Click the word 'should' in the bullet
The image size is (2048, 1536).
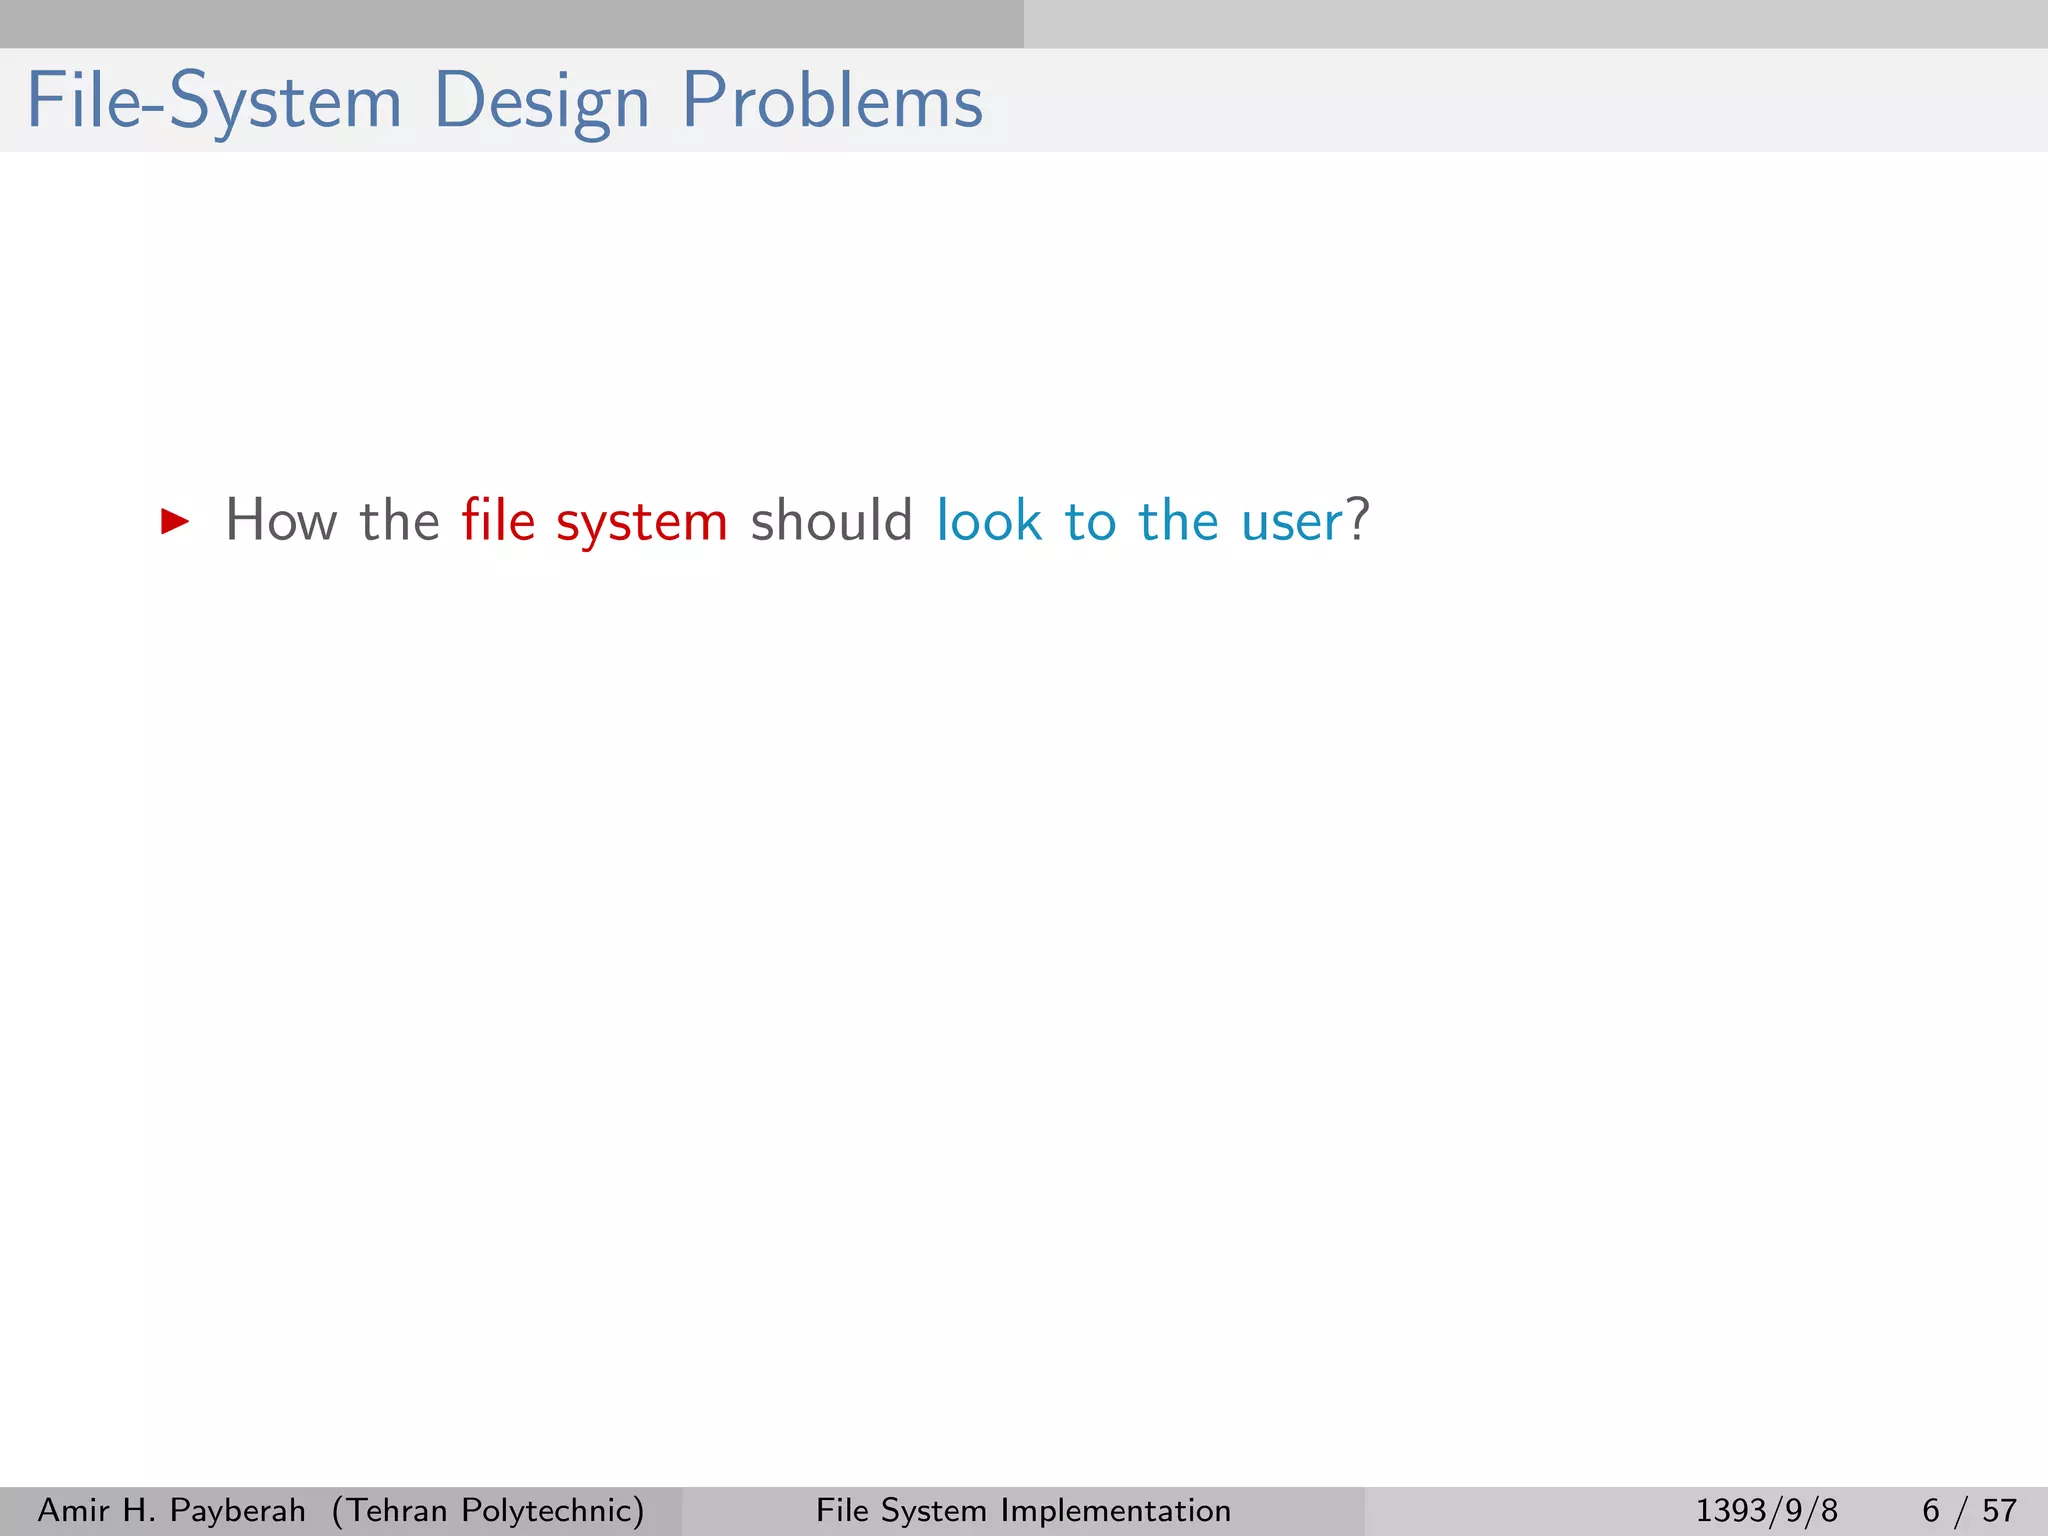tap(831, 521)
